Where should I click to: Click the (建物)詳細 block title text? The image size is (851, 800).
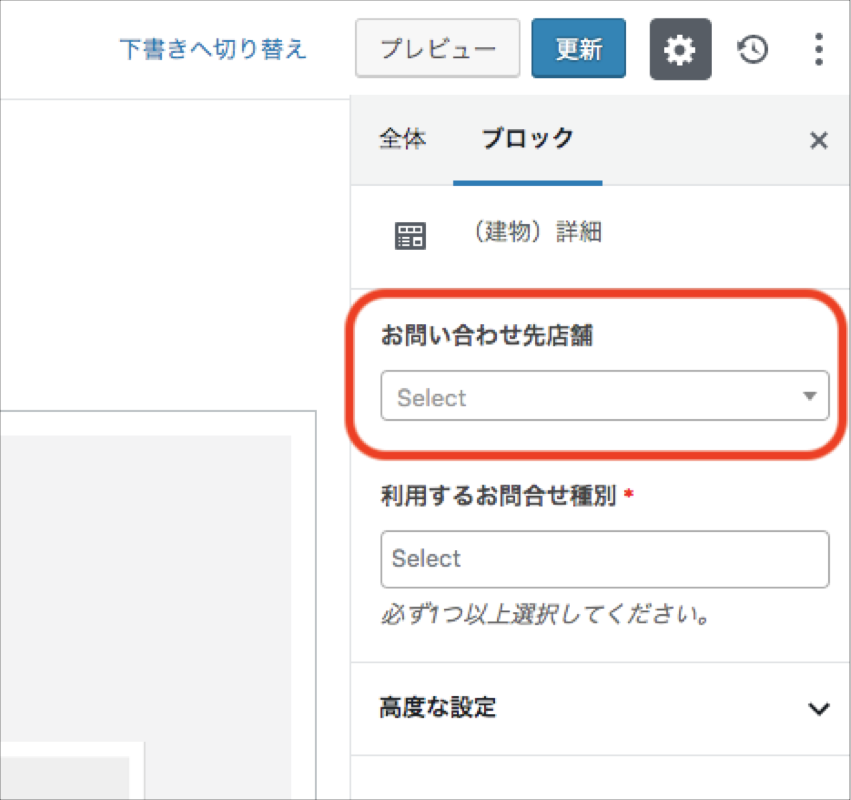(x=537, y=233)
